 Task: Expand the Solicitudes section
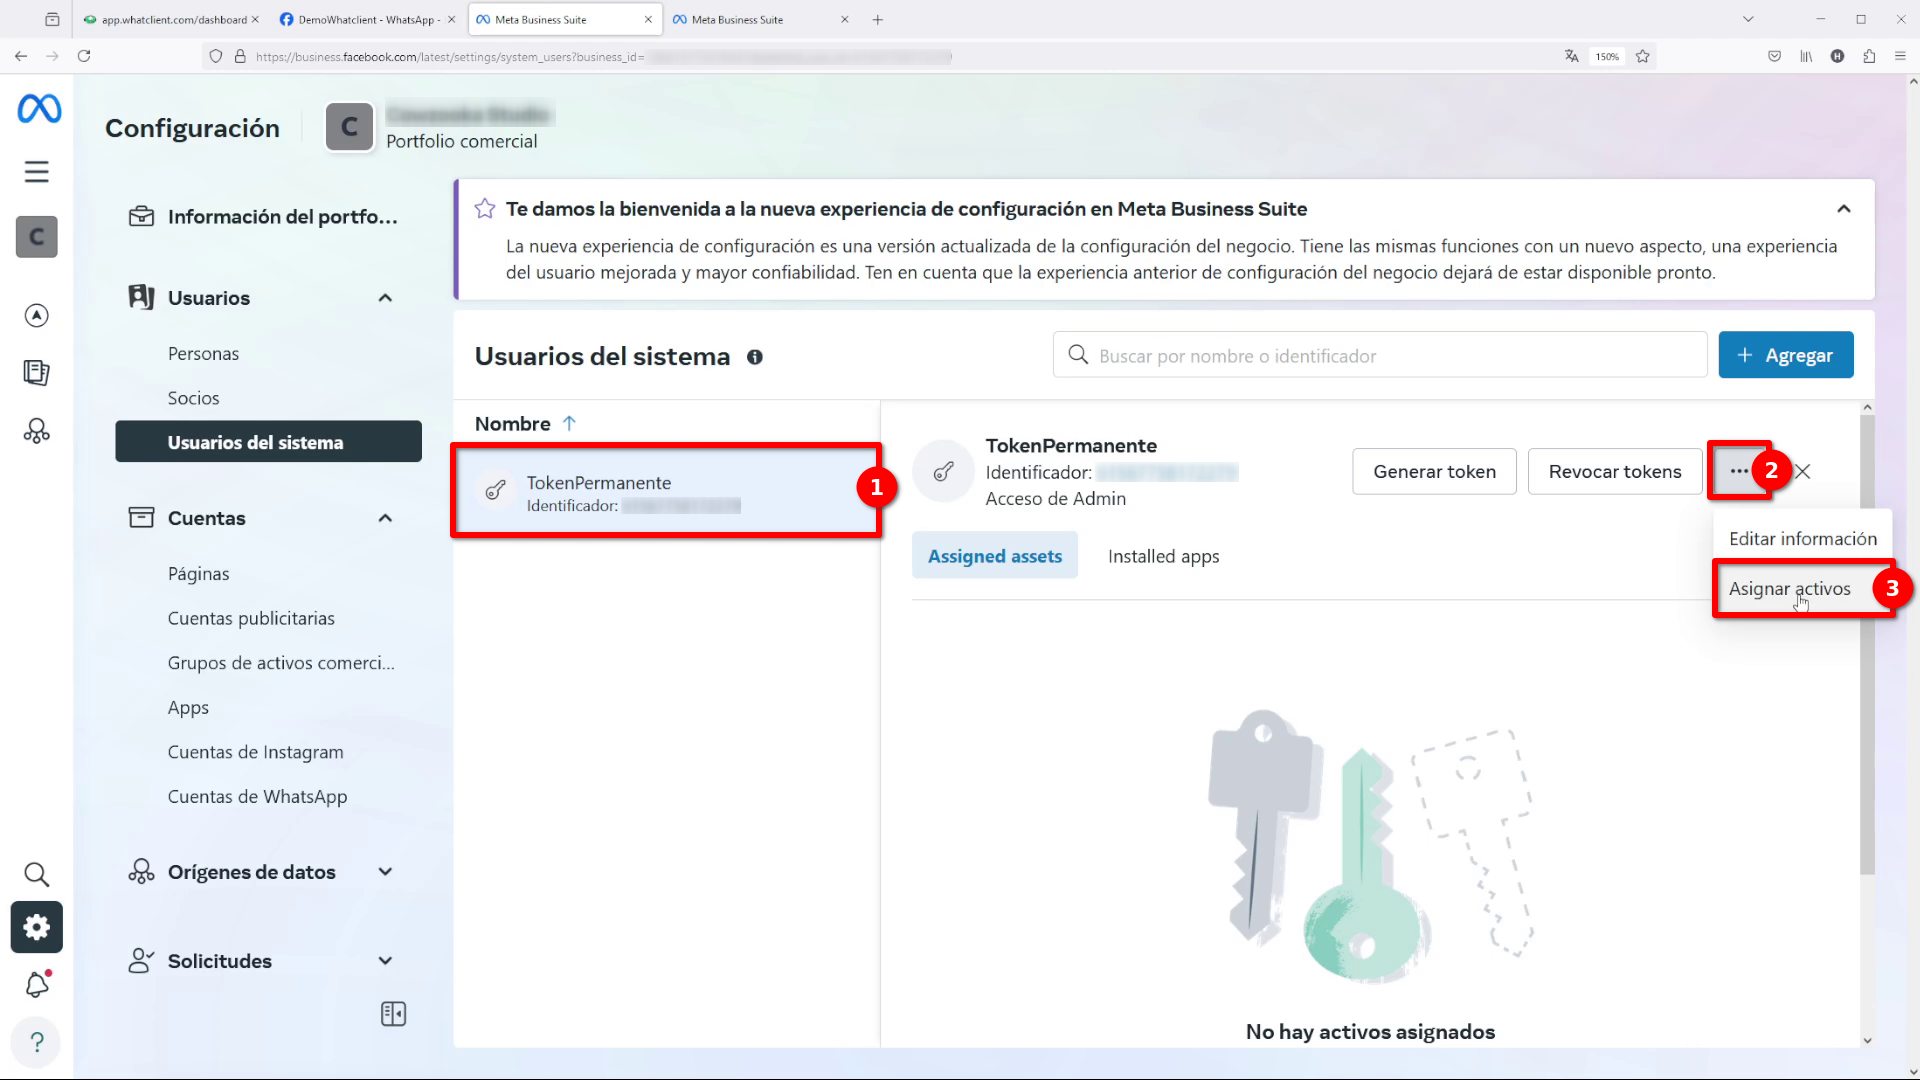pyautogui.click(x=385, y=961)
